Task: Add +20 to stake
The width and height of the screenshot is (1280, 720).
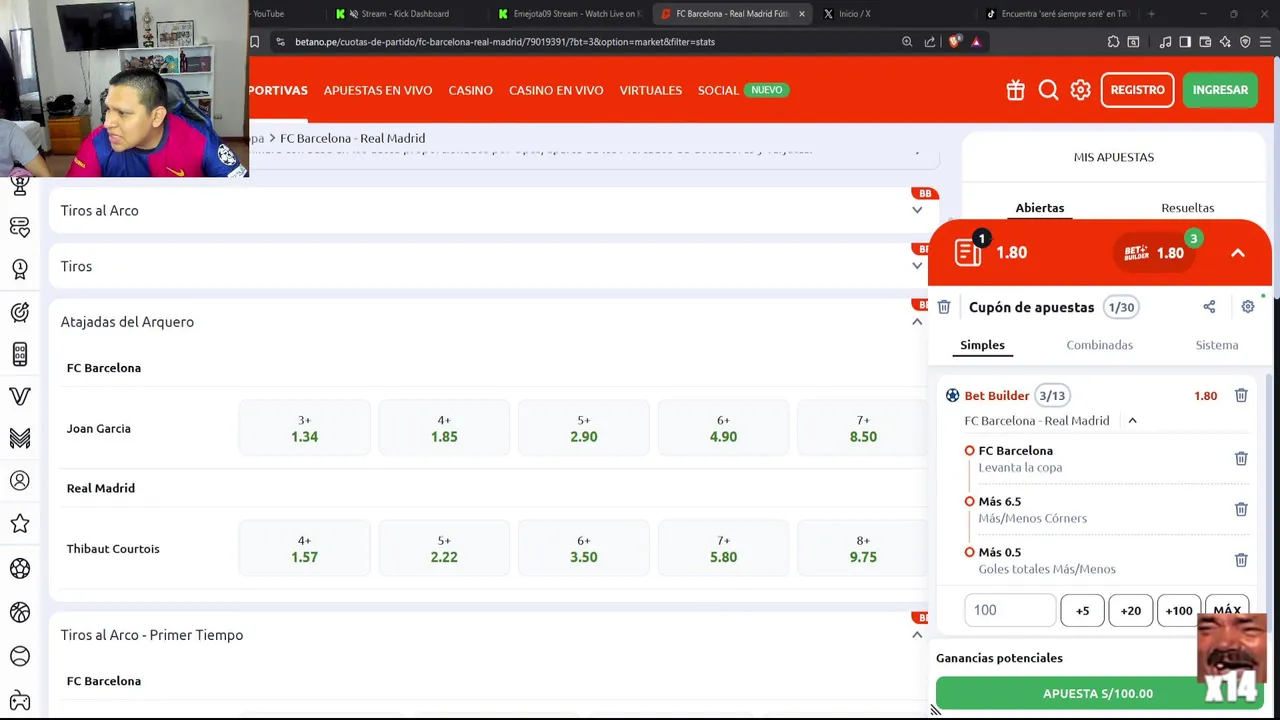Action: tap(1130, 610)
